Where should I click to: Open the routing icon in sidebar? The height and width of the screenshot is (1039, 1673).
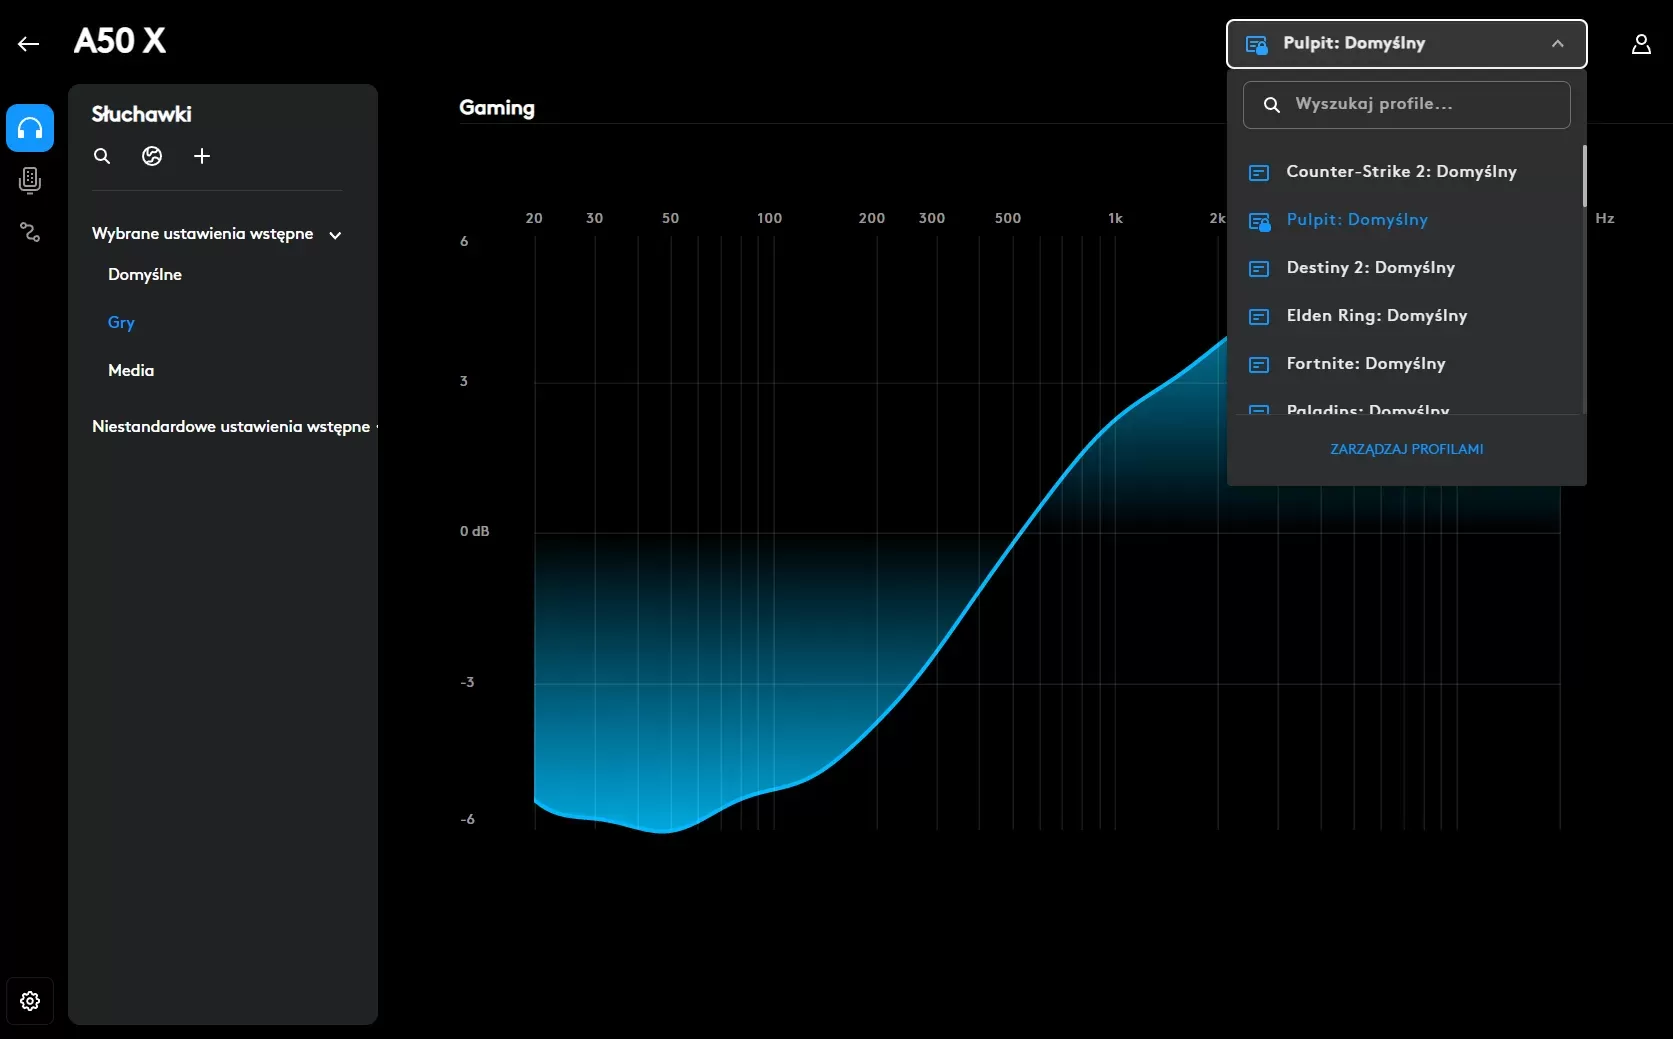(x=30, y=232)
